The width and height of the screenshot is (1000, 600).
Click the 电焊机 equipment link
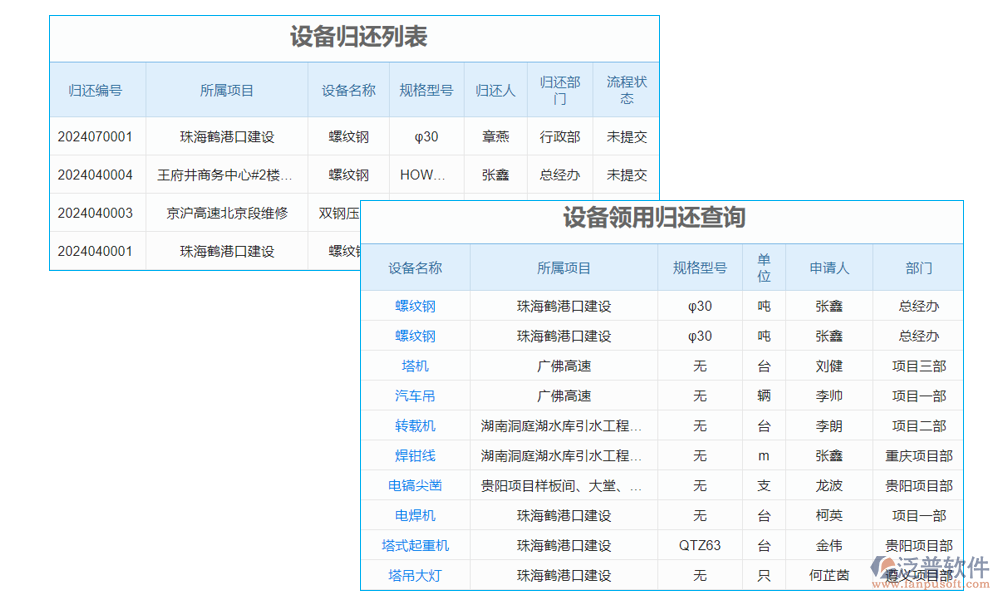(415, 515)
